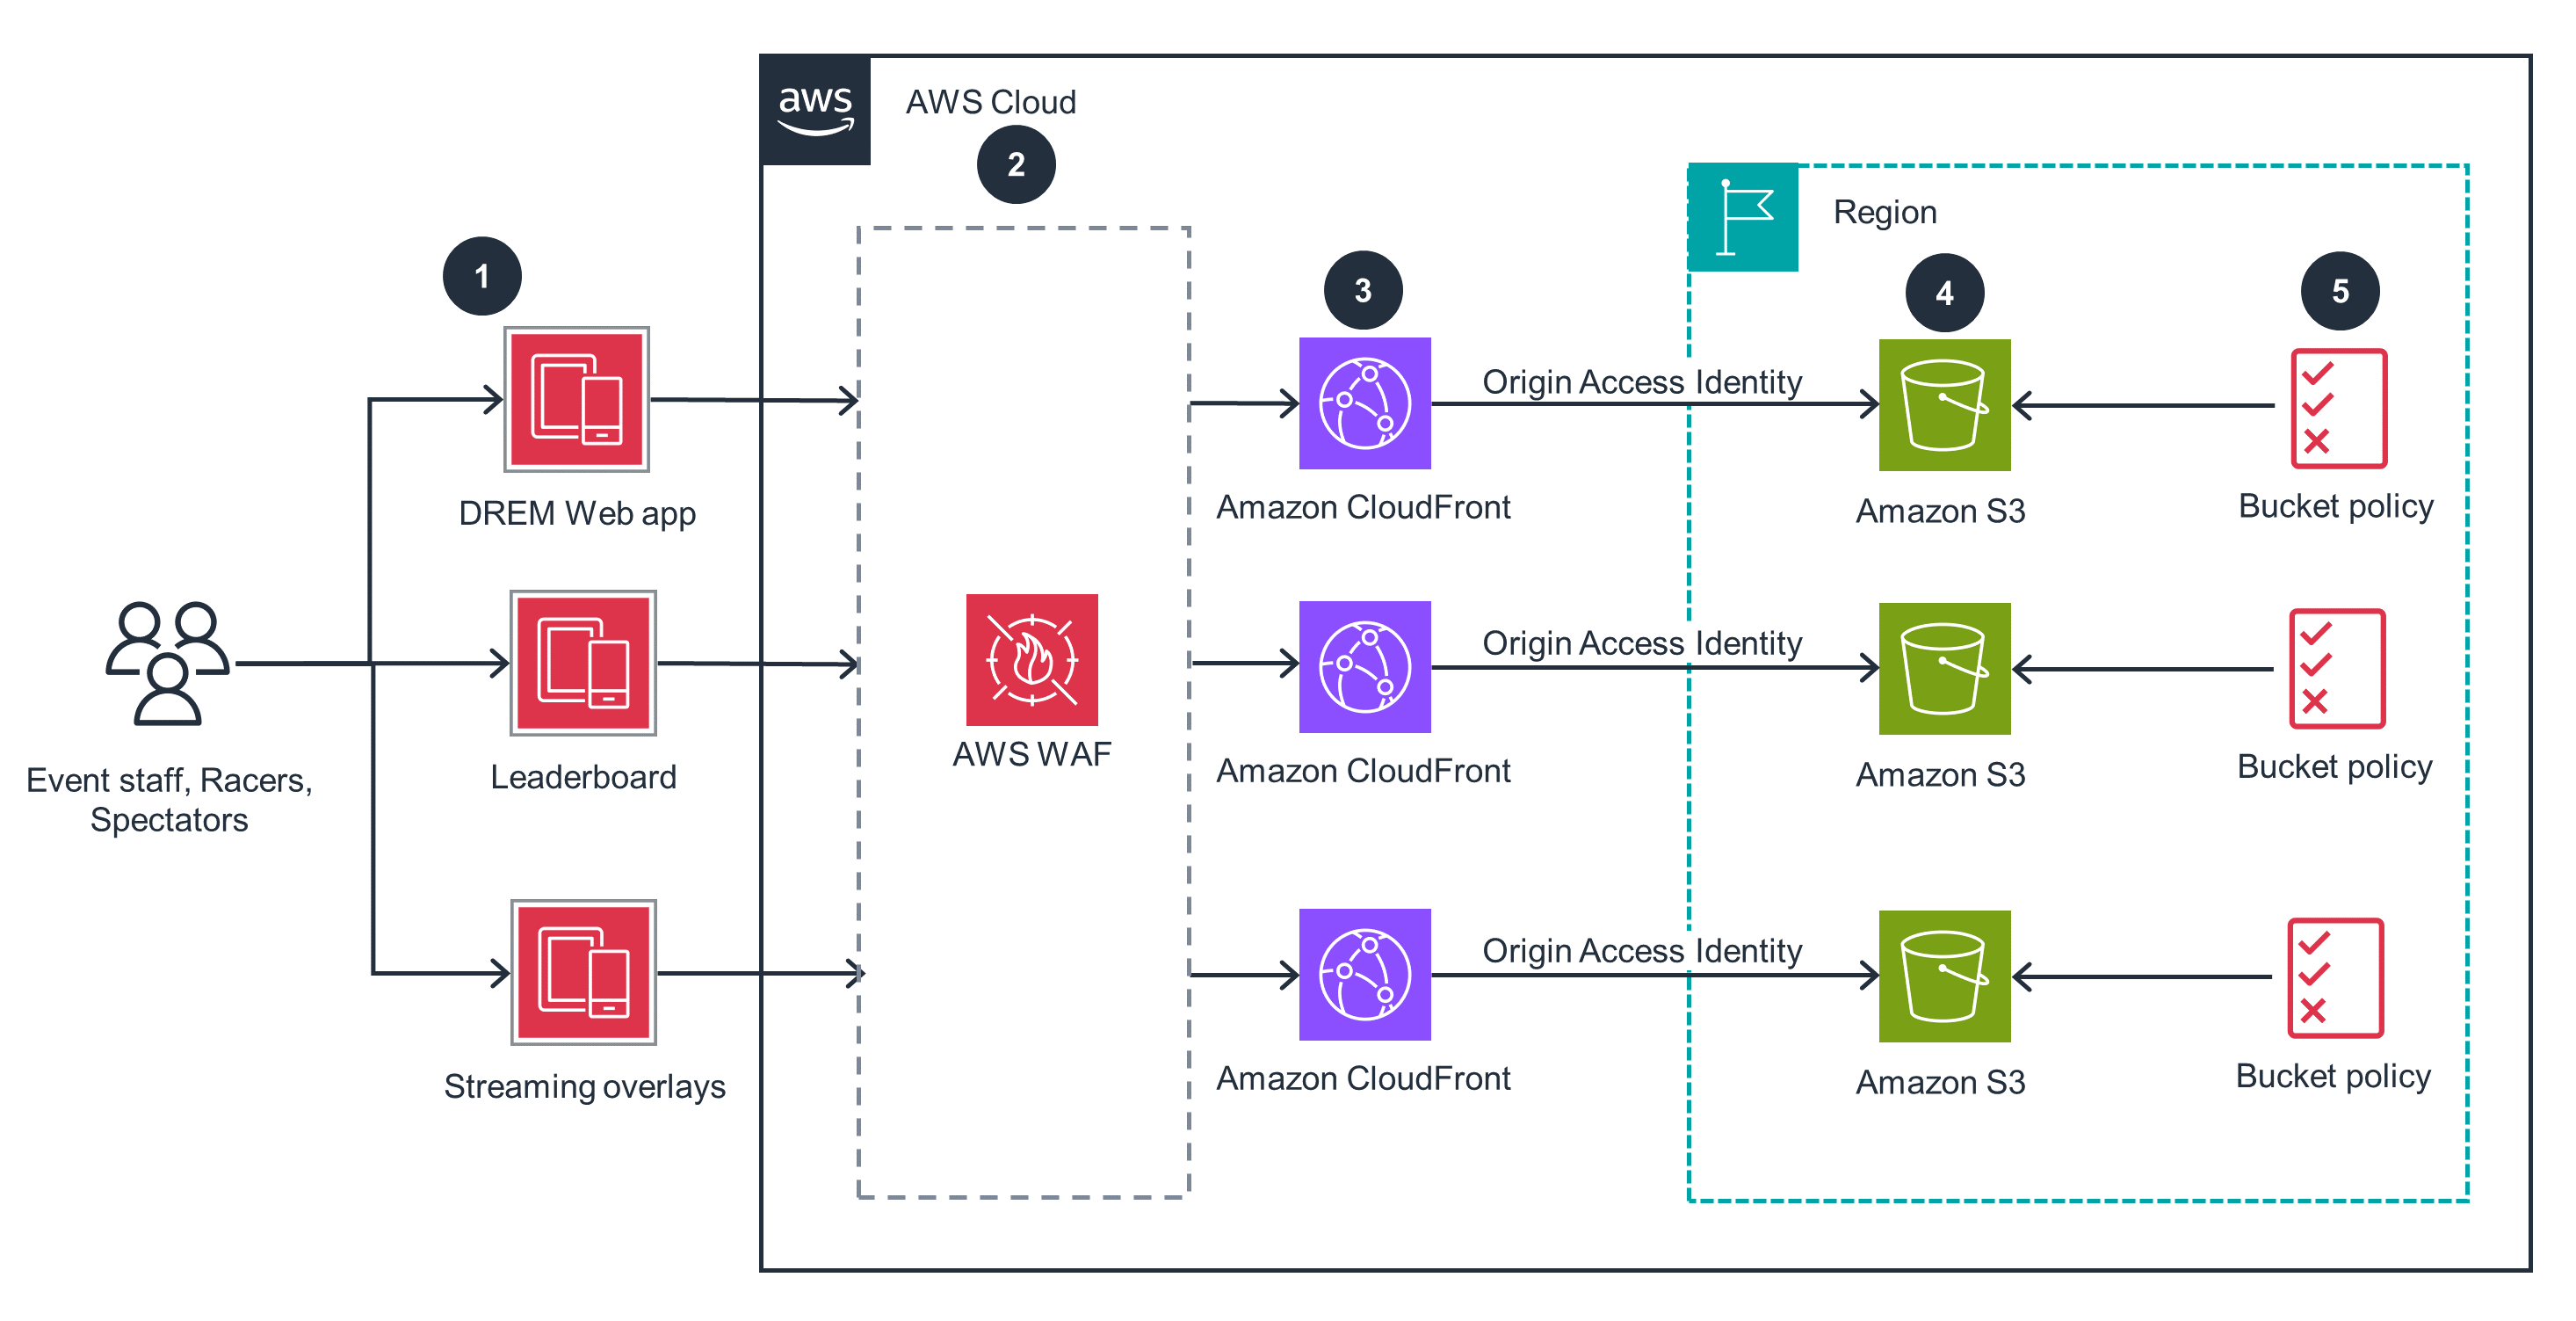Screen dimensions: 2576x1321
Task: Click middle 'Origin Access Identity' label
Action: click(1642, 643)
